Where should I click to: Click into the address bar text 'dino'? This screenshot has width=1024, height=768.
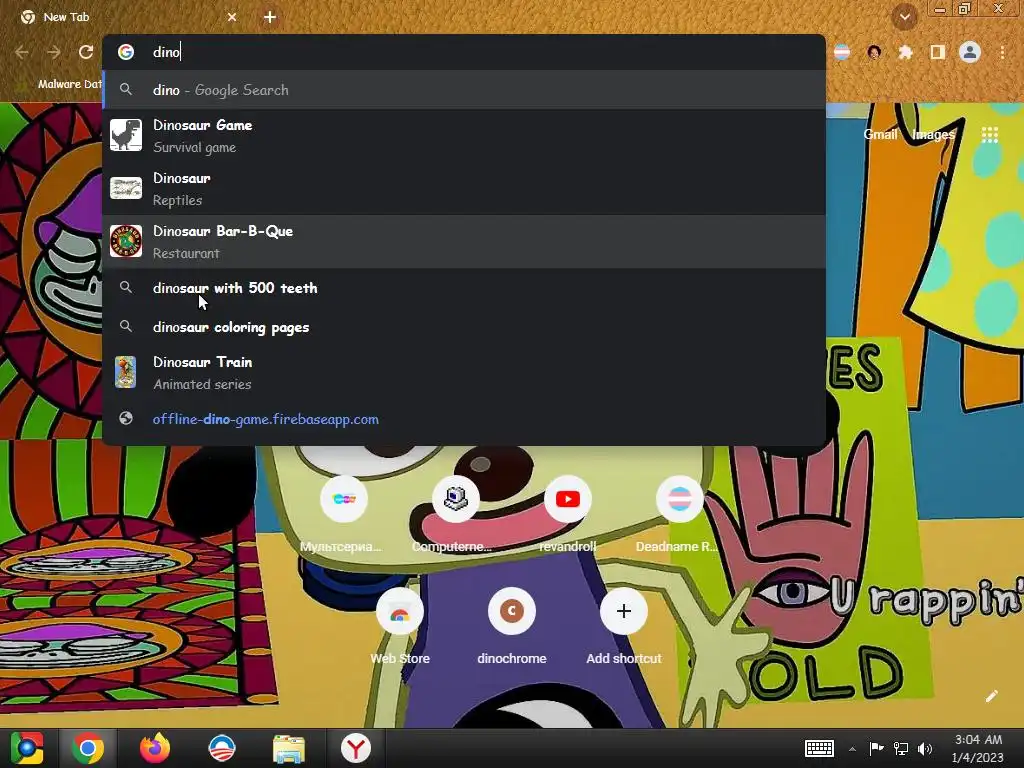[x=166, y=52]
